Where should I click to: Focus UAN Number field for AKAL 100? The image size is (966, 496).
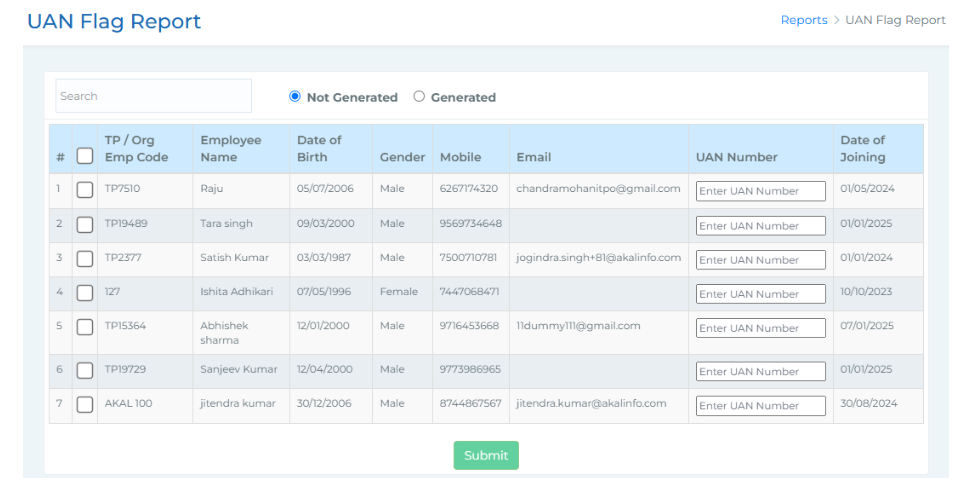click(x=760, y=406)
